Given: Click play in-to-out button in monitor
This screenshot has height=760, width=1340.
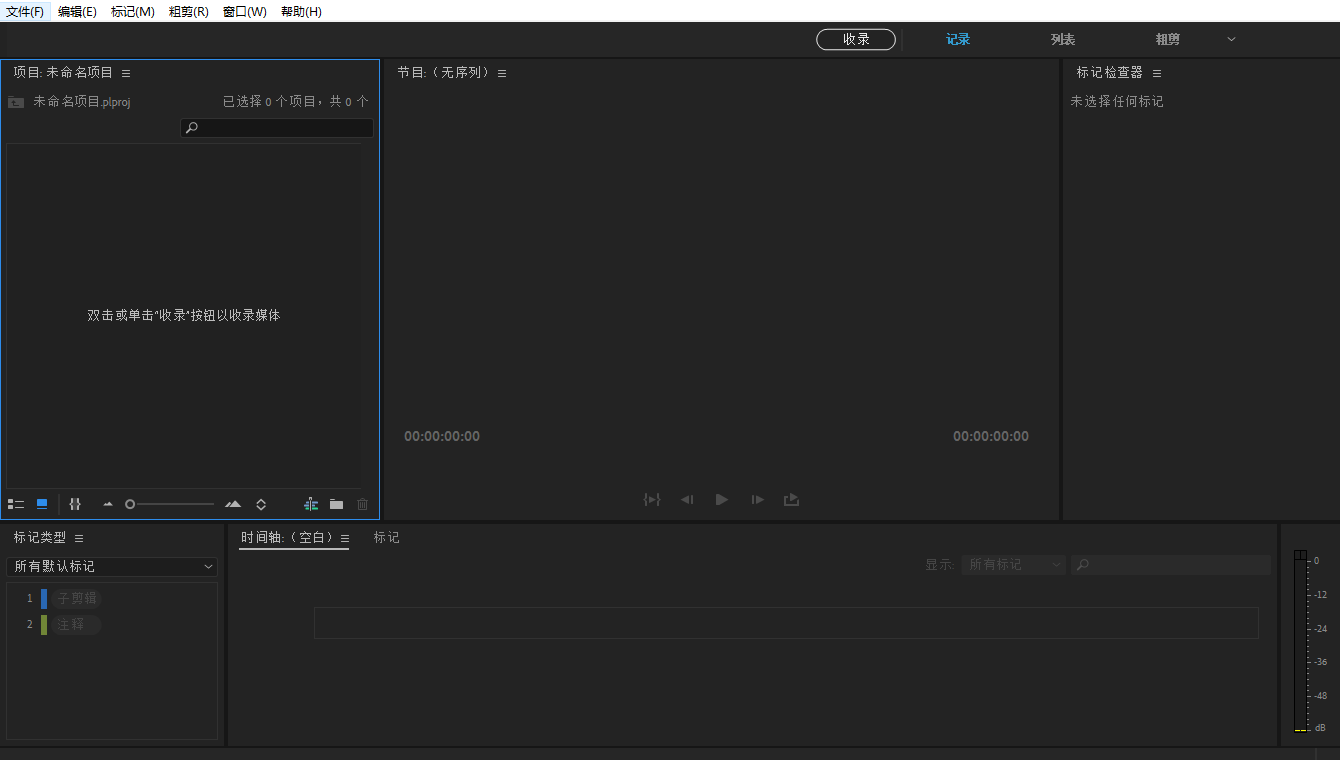Looking at the screenshot, I should coord(652,499).
